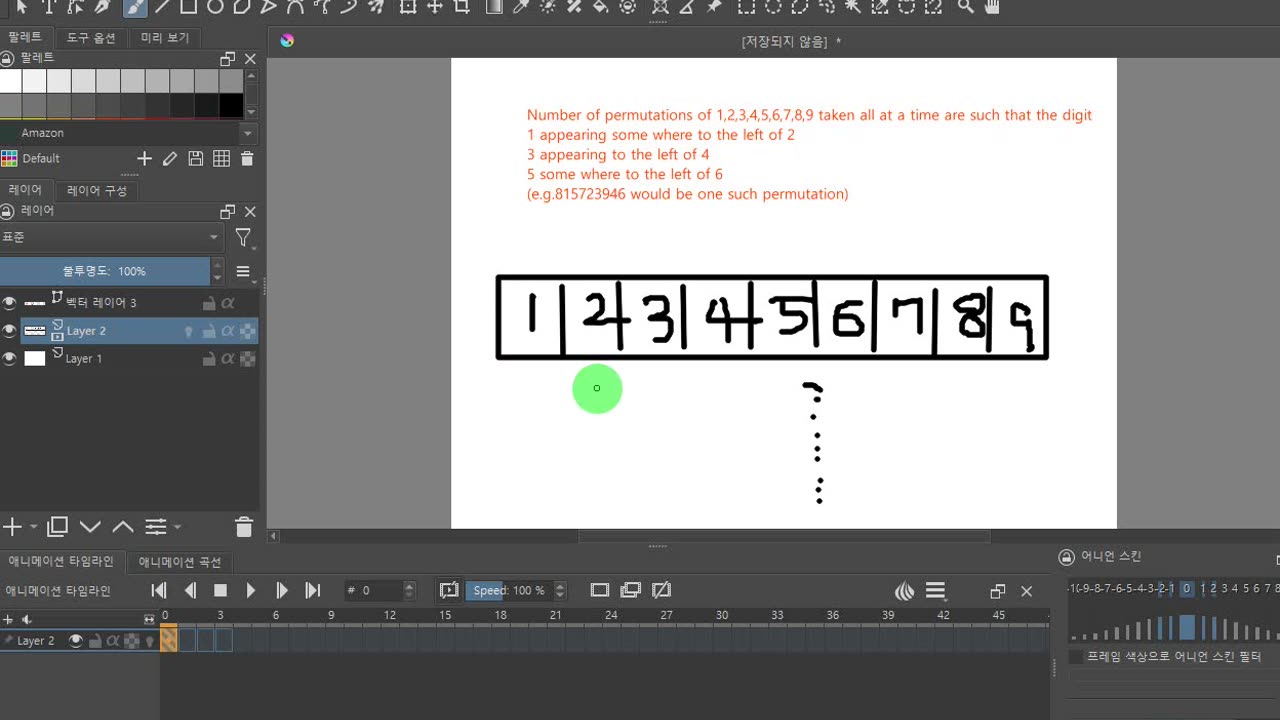The image size is (1280, 720).
Task: Select the gradient tool
Action: point(493,7)
